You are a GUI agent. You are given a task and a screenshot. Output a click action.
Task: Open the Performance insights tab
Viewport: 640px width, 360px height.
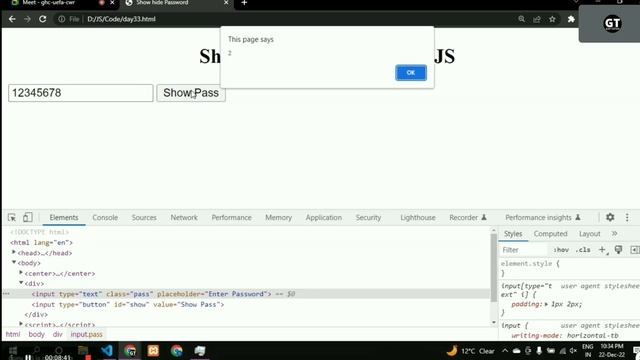(542, 218)
